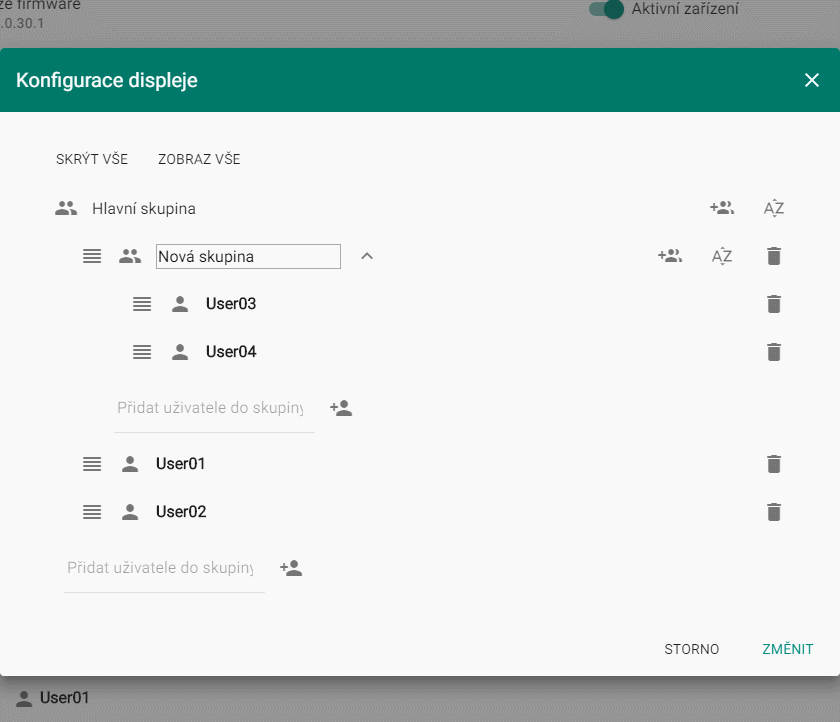Click the person icon of User04

[180, 352]
